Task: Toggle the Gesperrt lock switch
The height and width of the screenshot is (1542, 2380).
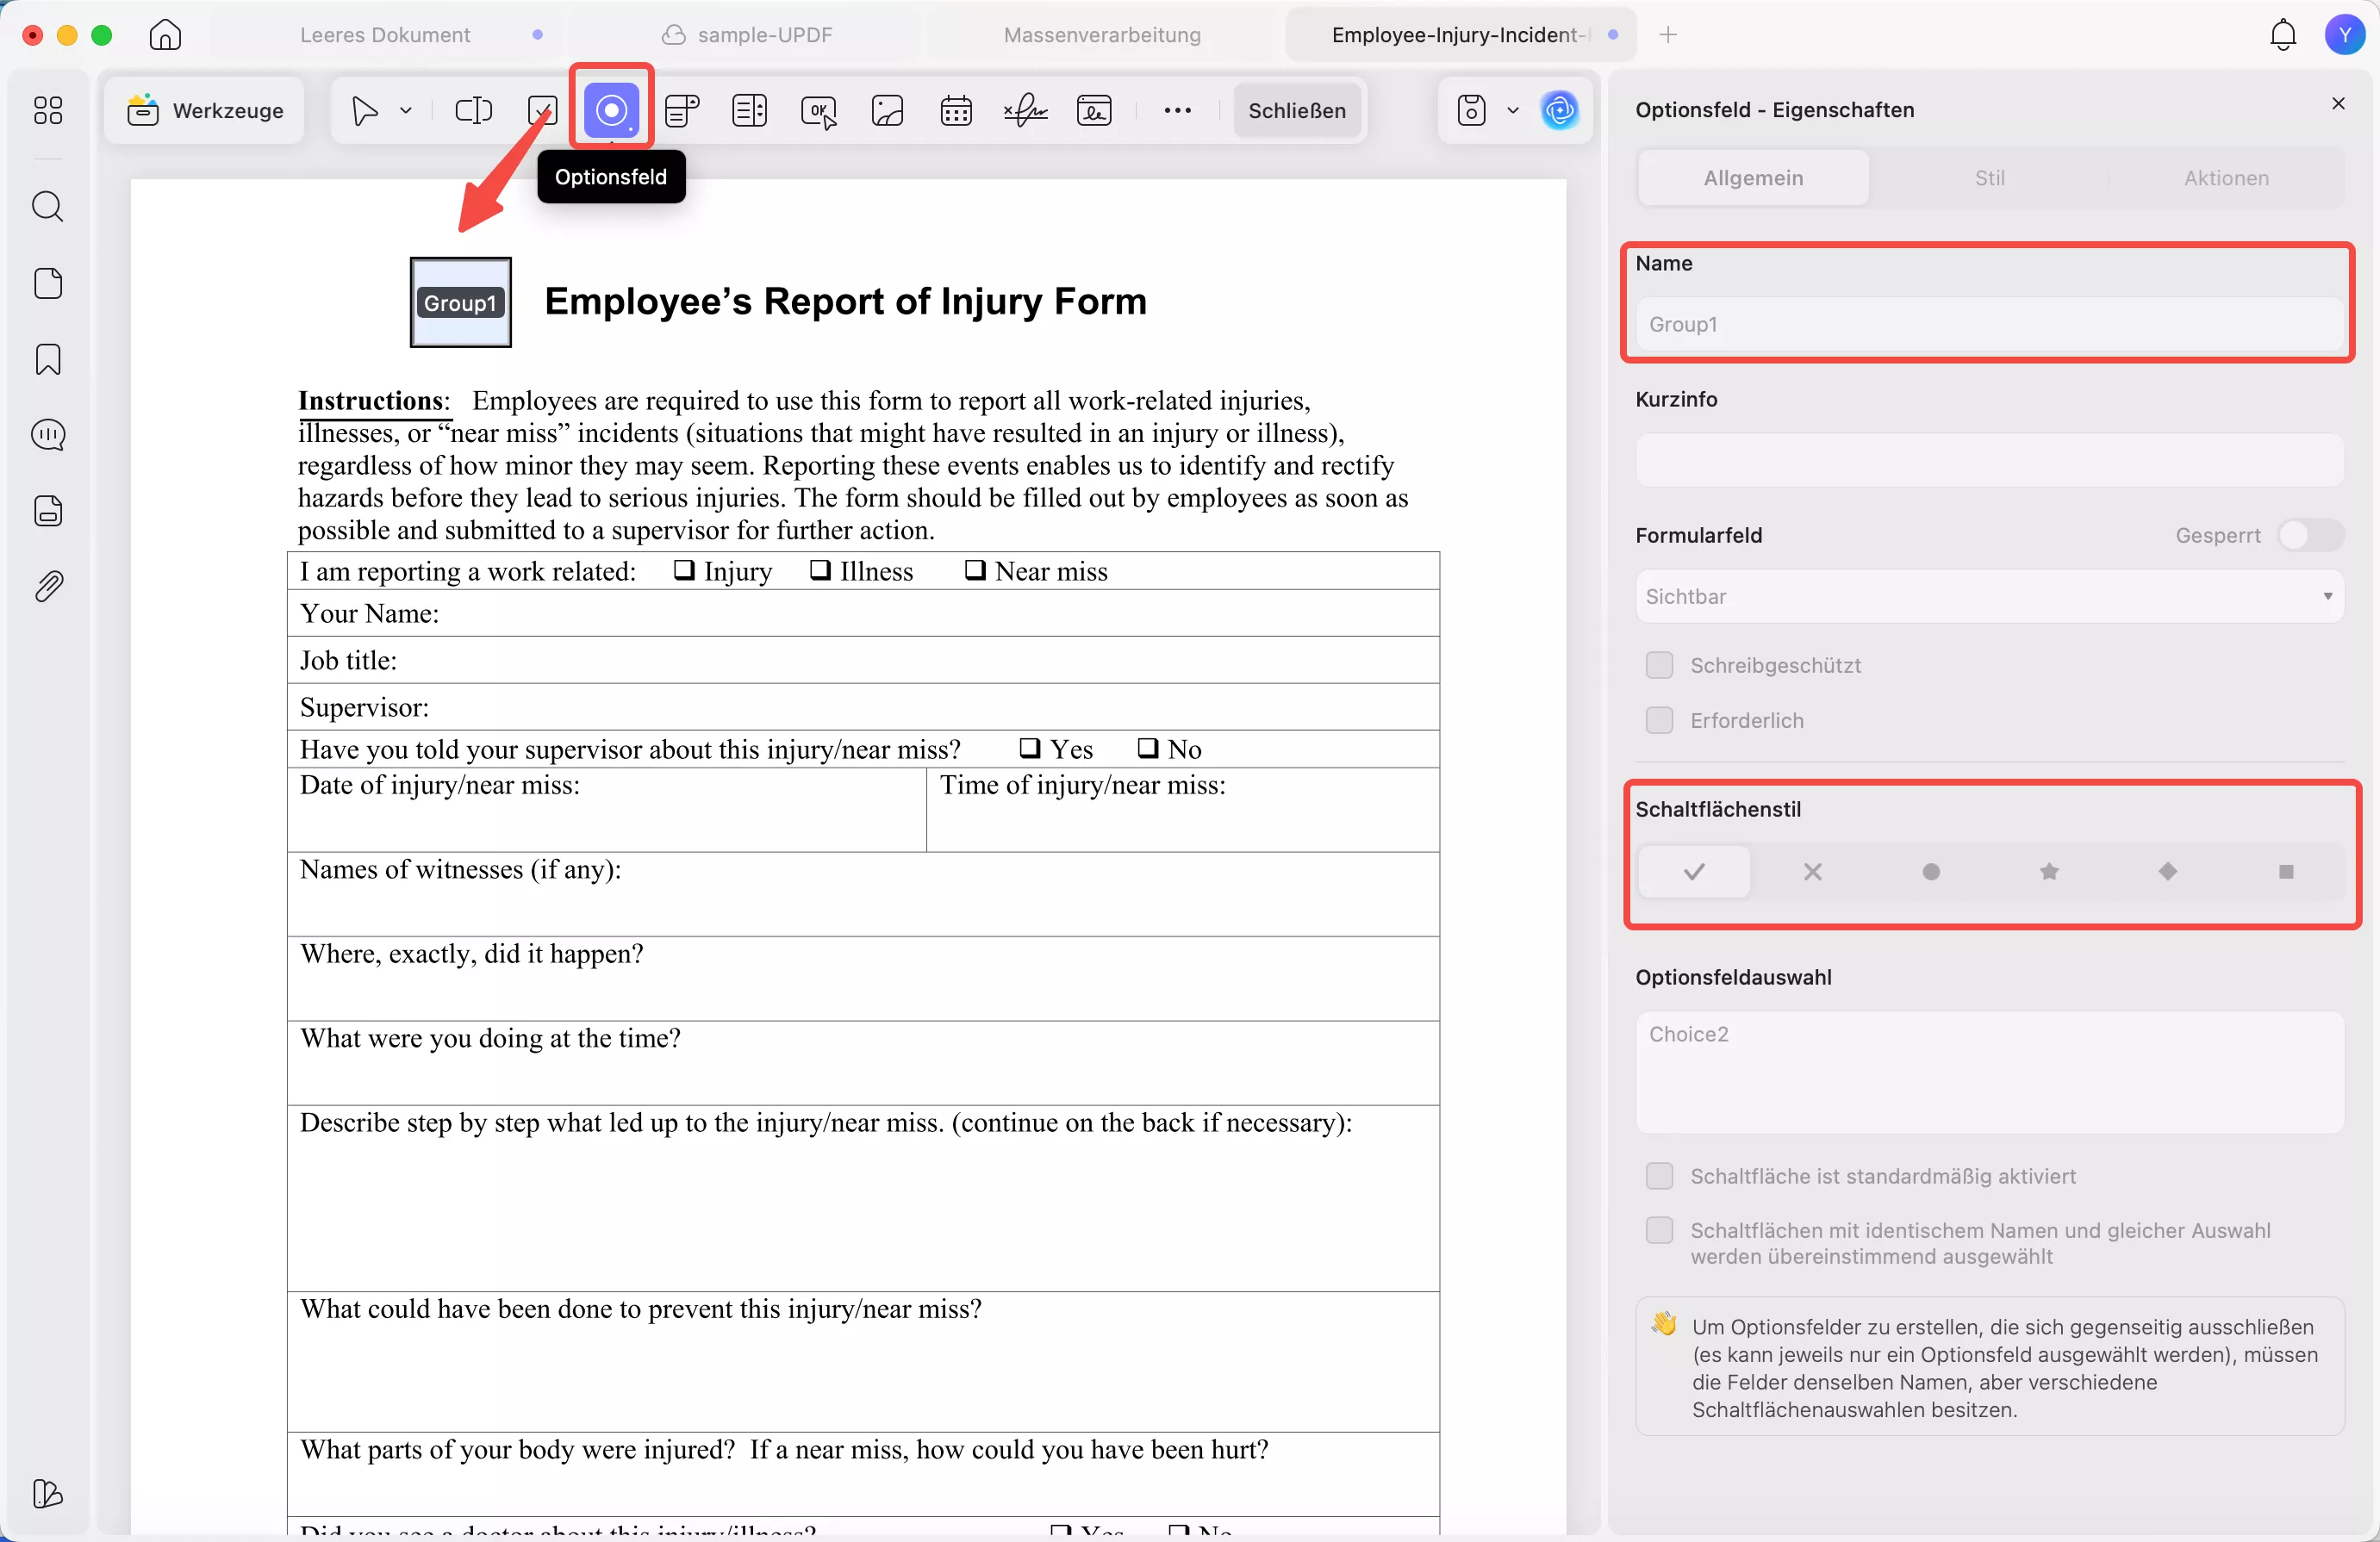Action: click(x=2309, y=535)
